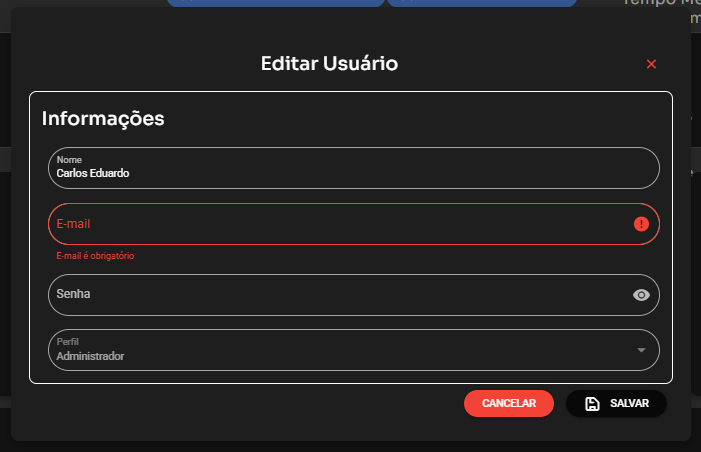Click the Informações section heading
701x452 pixels.
pos(103,118)
